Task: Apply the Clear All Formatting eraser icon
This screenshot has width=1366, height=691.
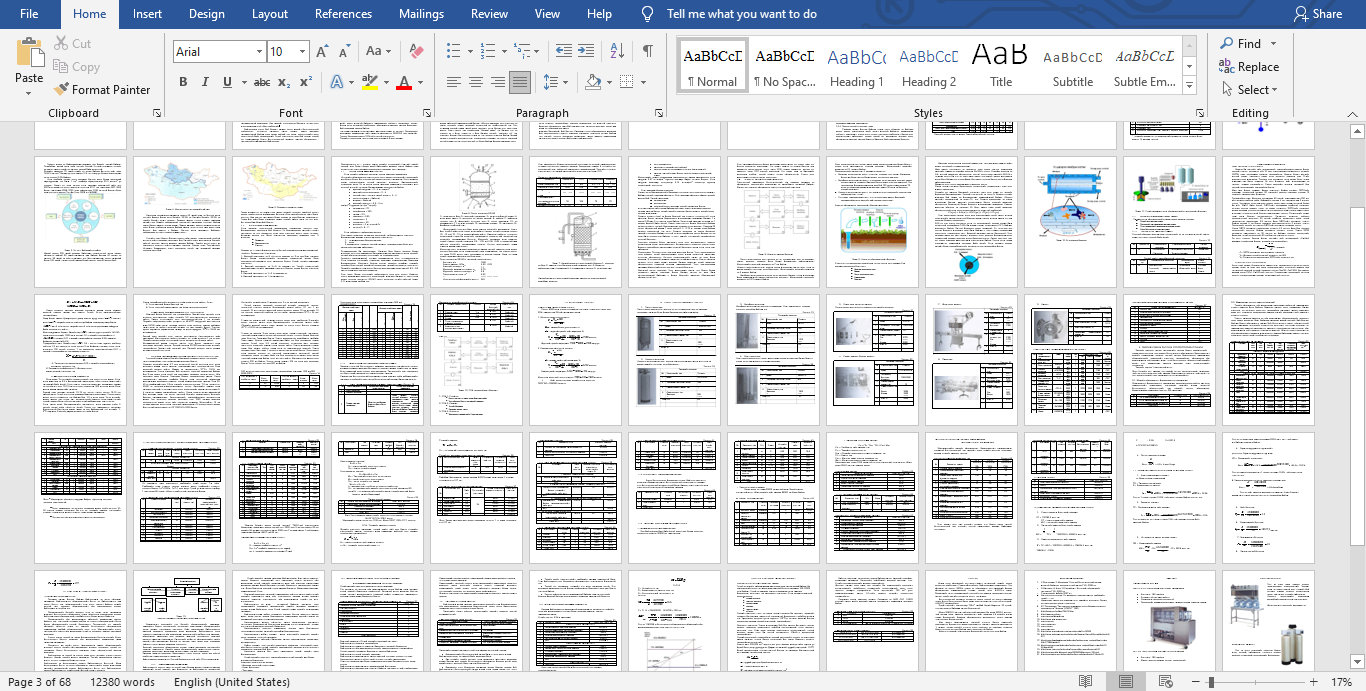Action: [x=417, y=51]
